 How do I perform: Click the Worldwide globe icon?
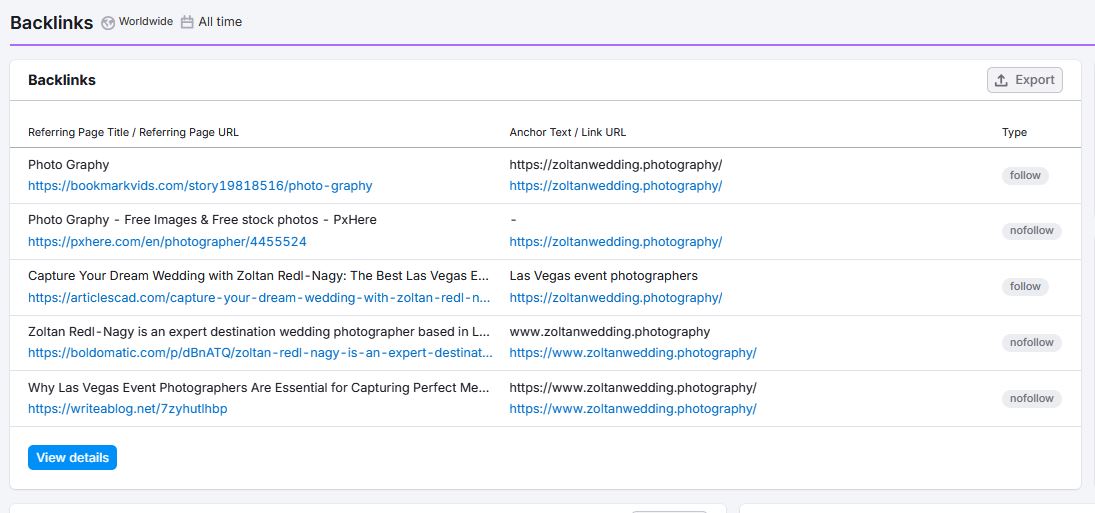(108, 22)
